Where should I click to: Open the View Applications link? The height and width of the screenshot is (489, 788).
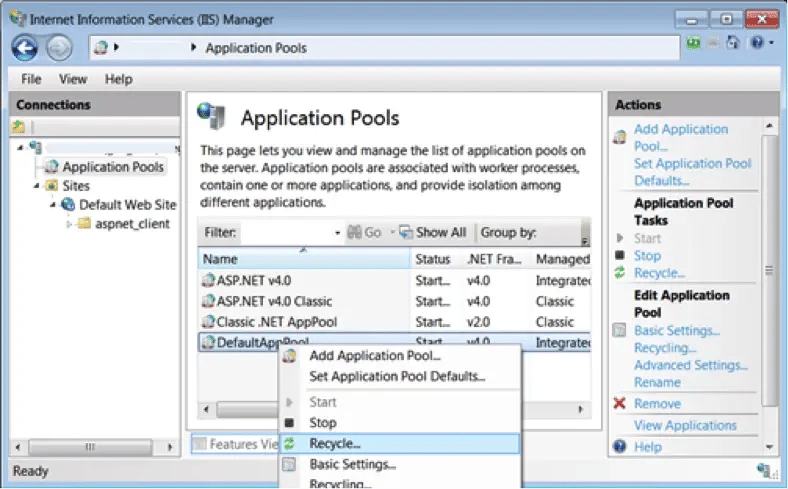(686, 425)
